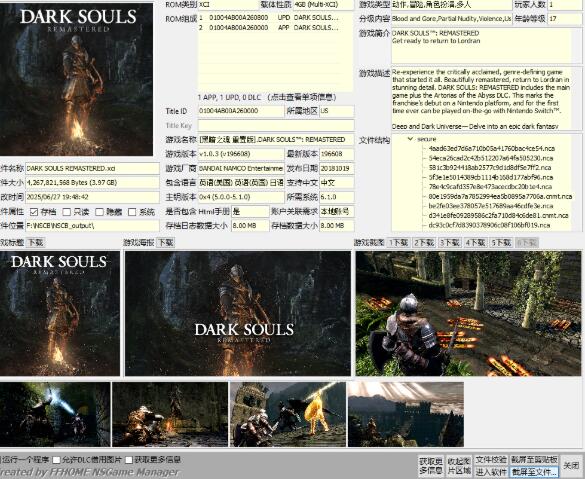Click the 5下载 screenshot button
585x479 pixels.
pos(501,242)
